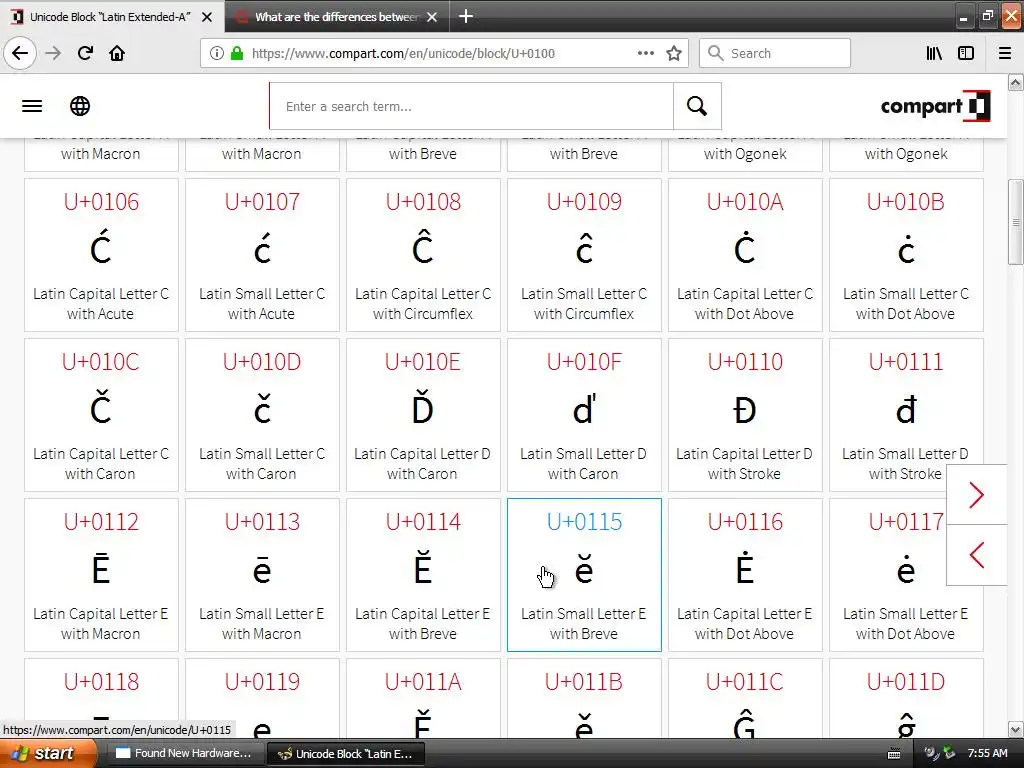Open U+0110 Capital D with Stroke

[x=745, y=415]
